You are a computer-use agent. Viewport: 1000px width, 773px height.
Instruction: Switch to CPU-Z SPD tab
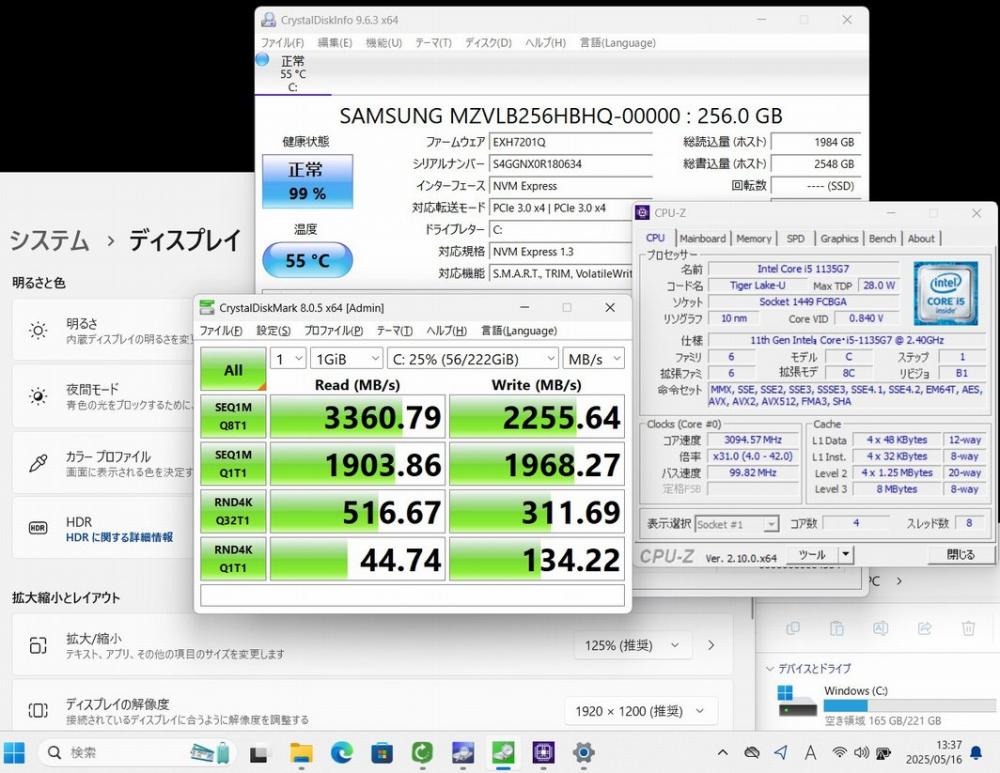795,239
